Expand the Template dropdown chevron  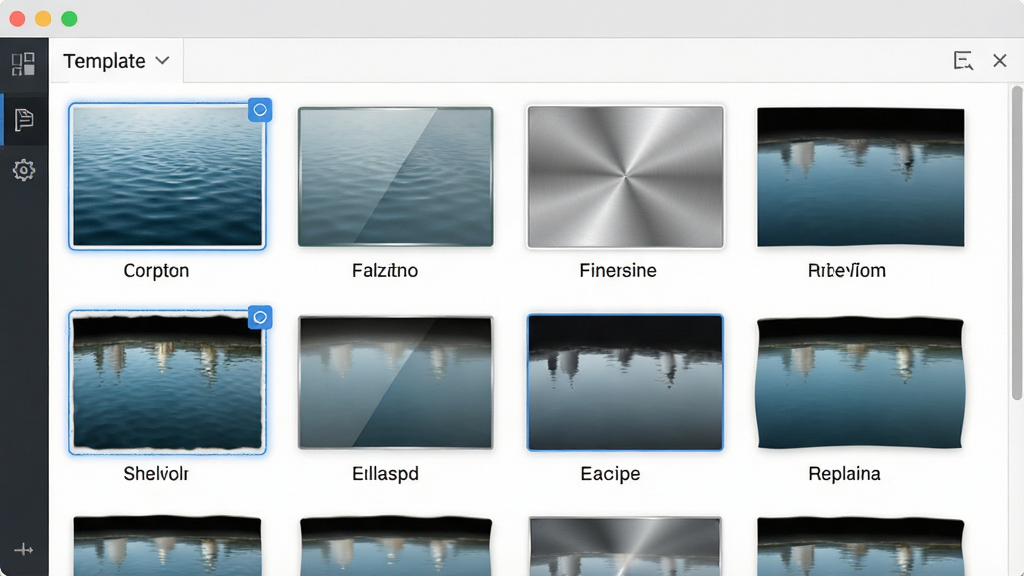click(163, 61)
